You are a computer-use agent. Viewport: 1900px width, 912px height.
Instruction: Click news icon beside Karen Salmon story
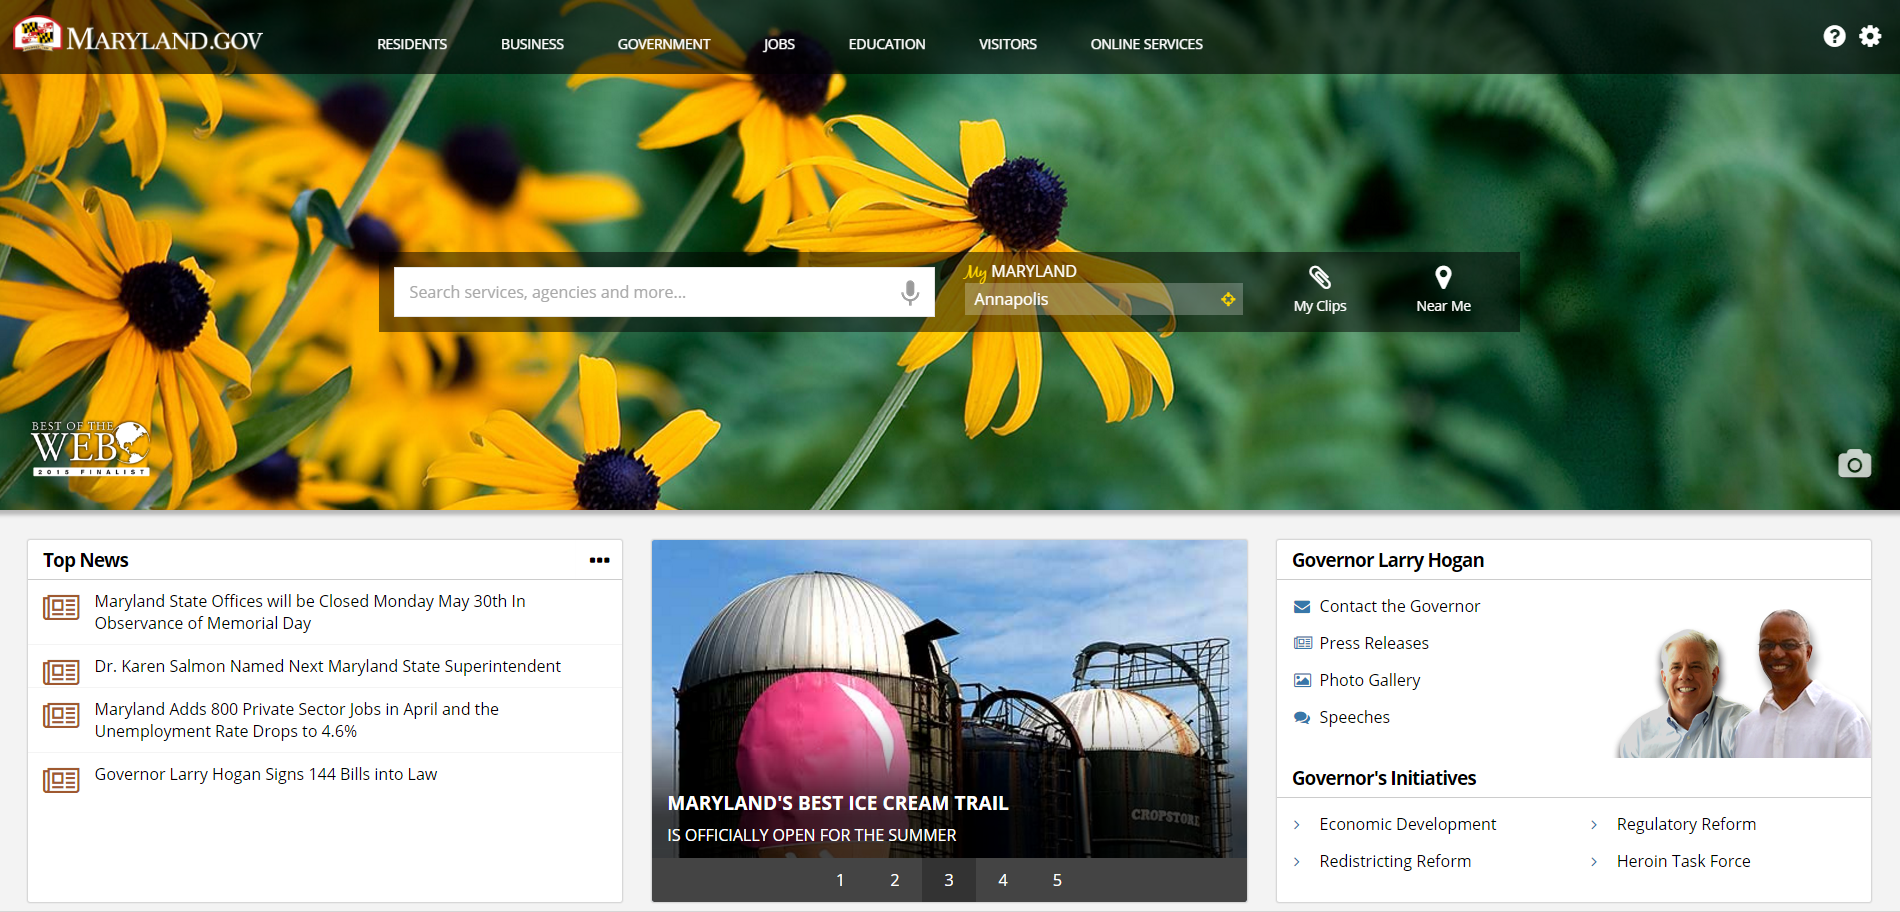[61, 672]
